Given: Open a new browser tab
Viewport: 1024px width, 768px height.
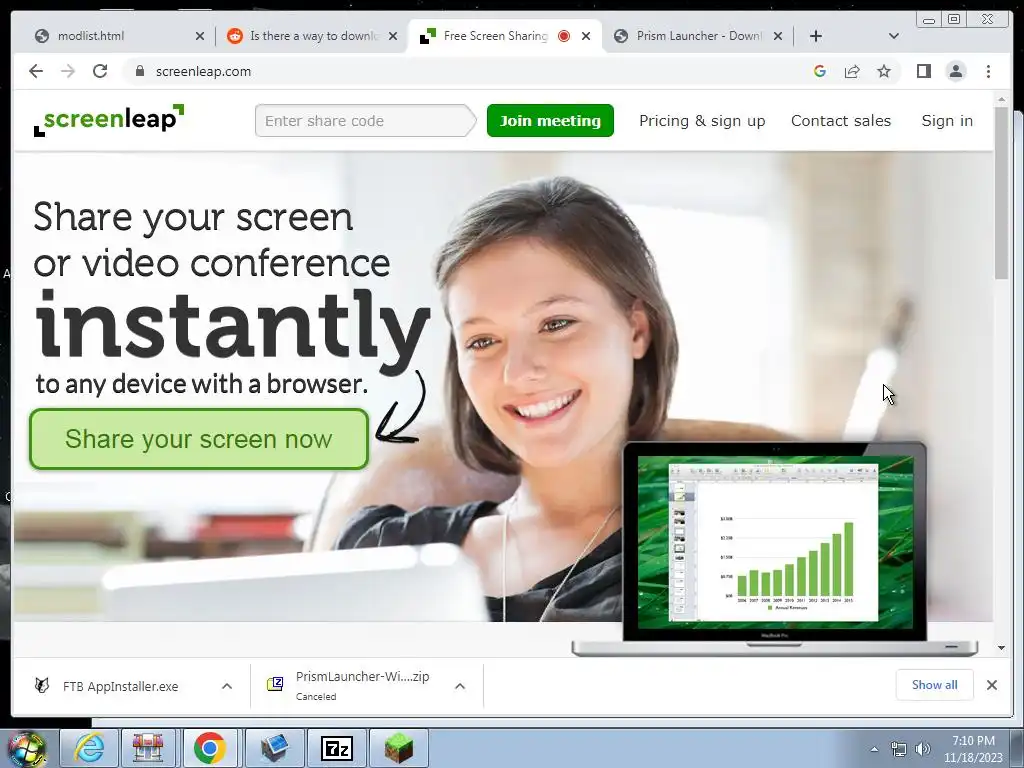Looking at the screenshot, I should click(x=816, y=36).
